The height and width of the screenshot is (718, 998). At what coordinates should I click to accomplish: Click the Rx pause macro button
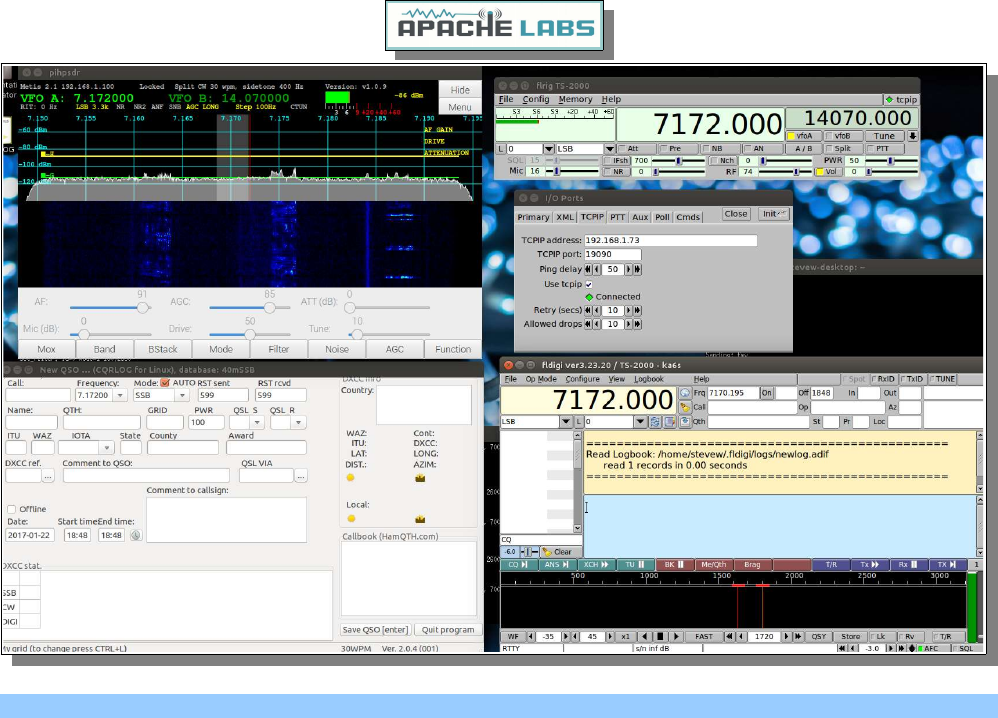pyautogui.click(x=908, y=565)
